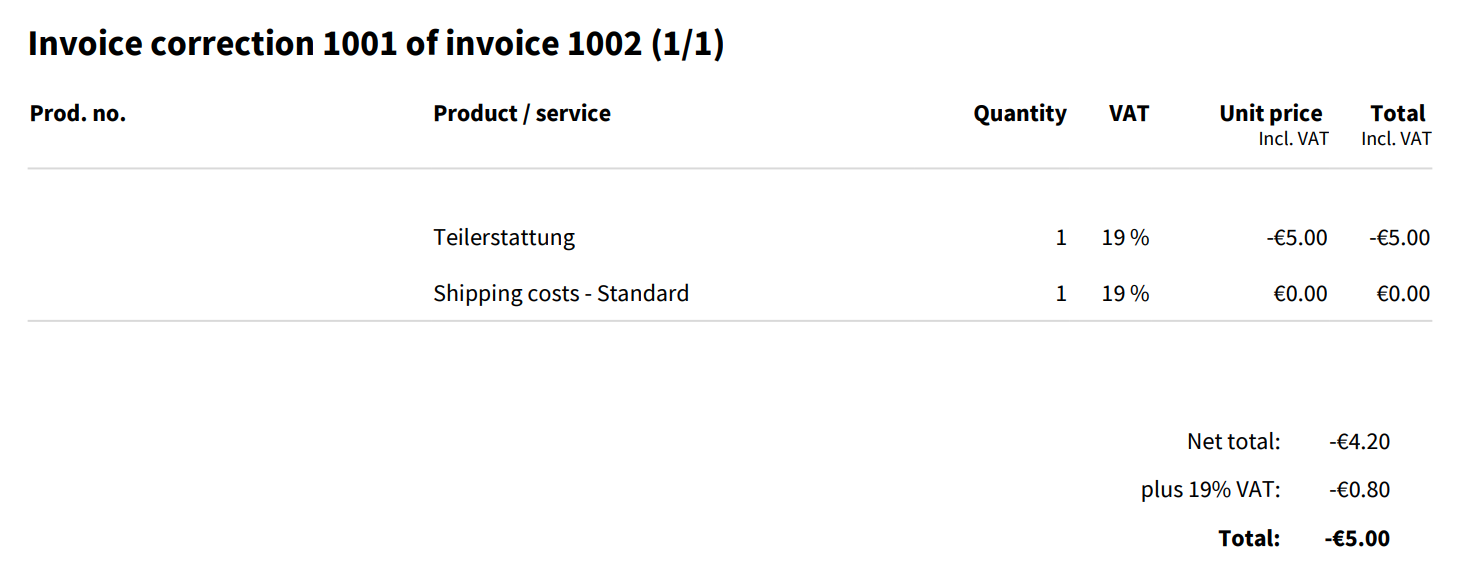Click the "Prod. no." column header
The image size is (1476, 584).
78,114
